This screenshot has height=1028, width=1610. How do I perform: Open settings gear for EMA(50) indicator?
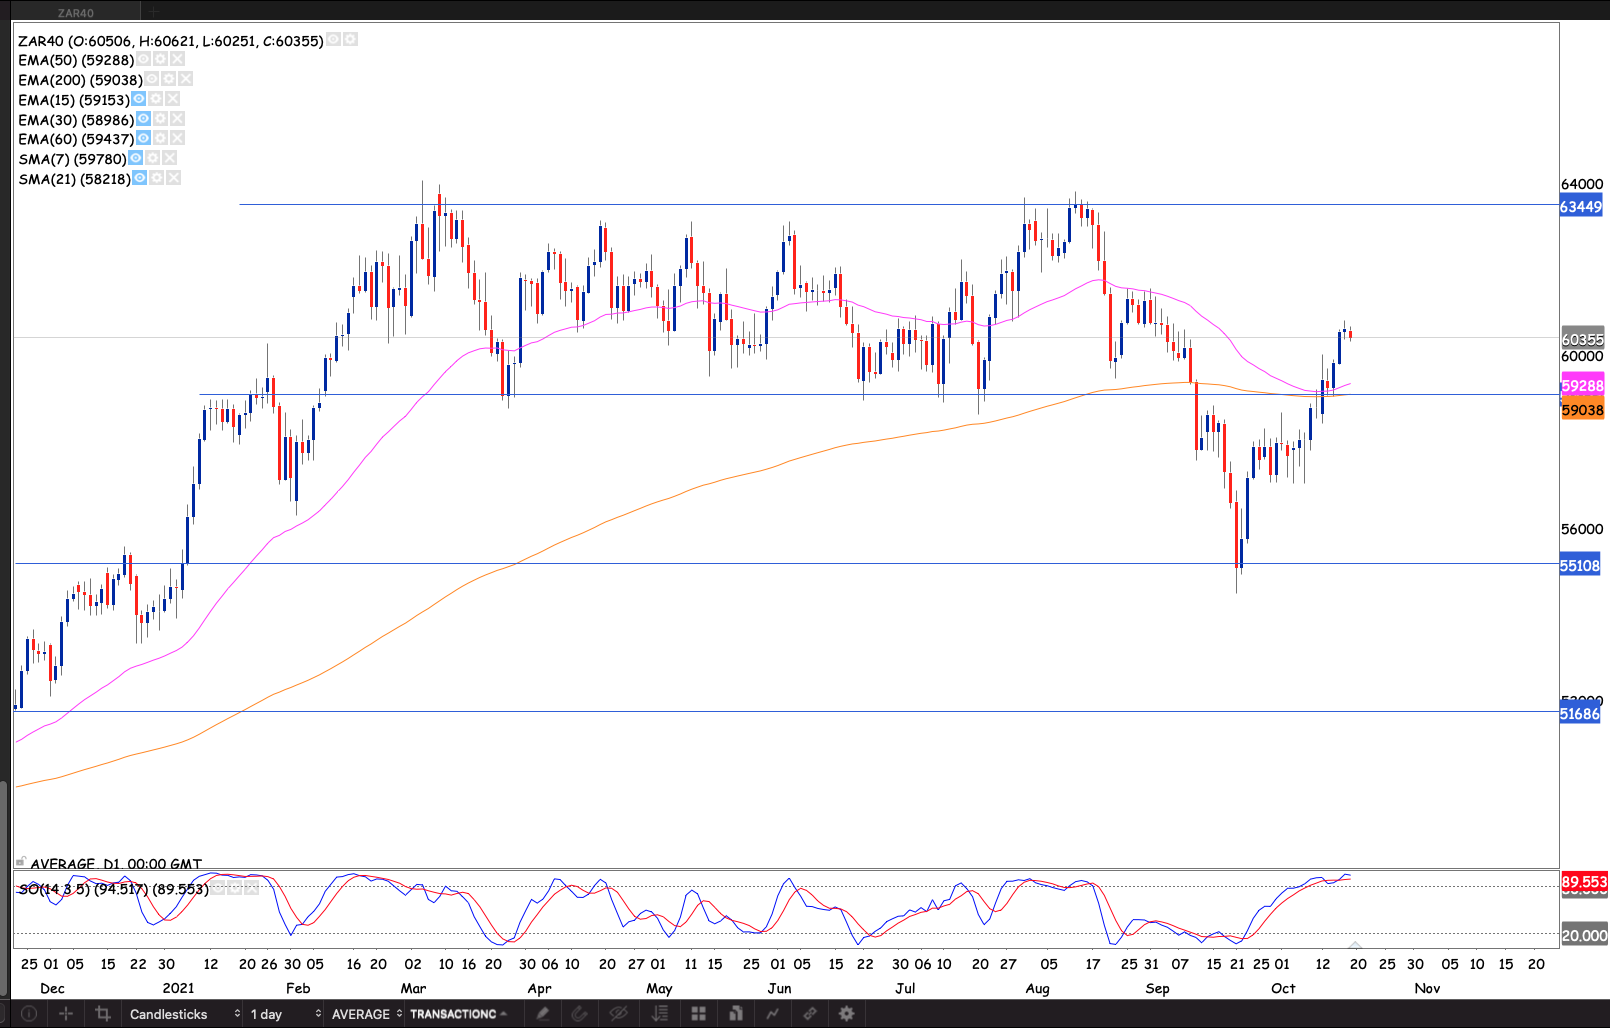pos(160,60)
